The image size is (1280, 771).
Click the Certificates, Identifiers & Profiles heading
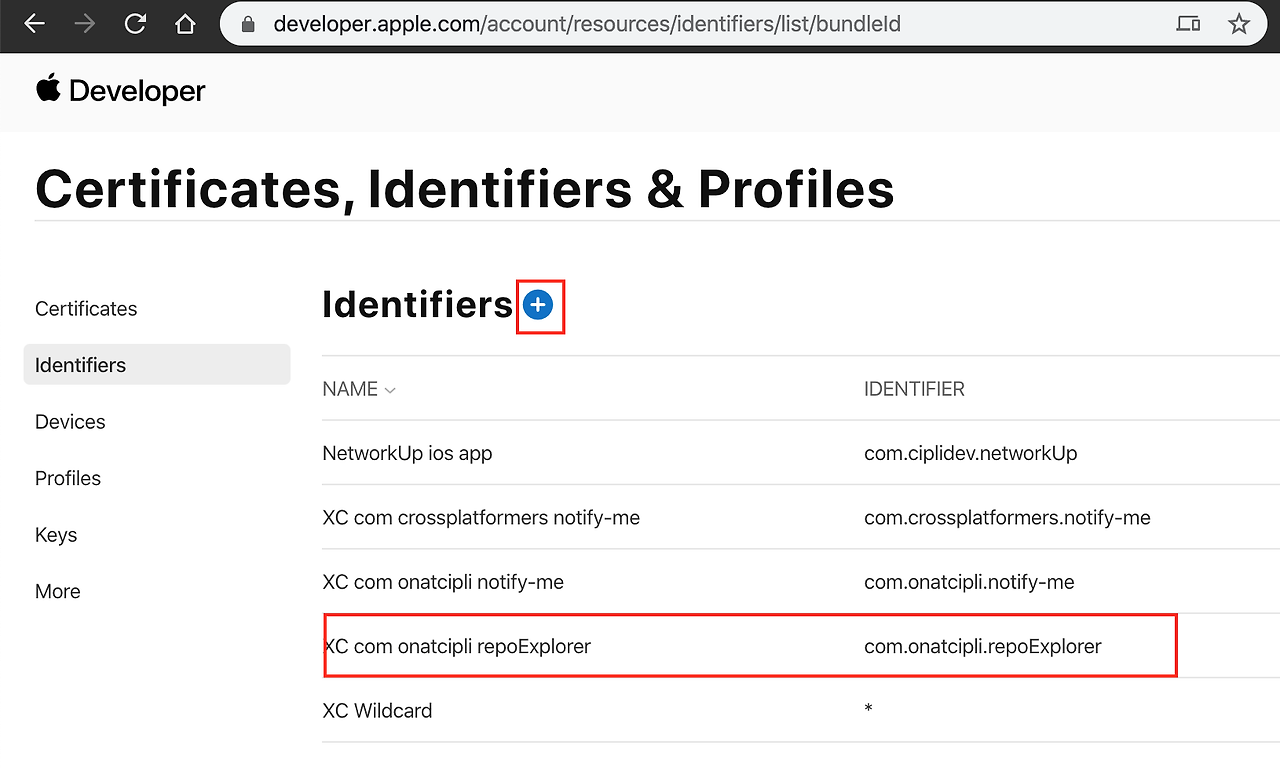tap(465, 189)
